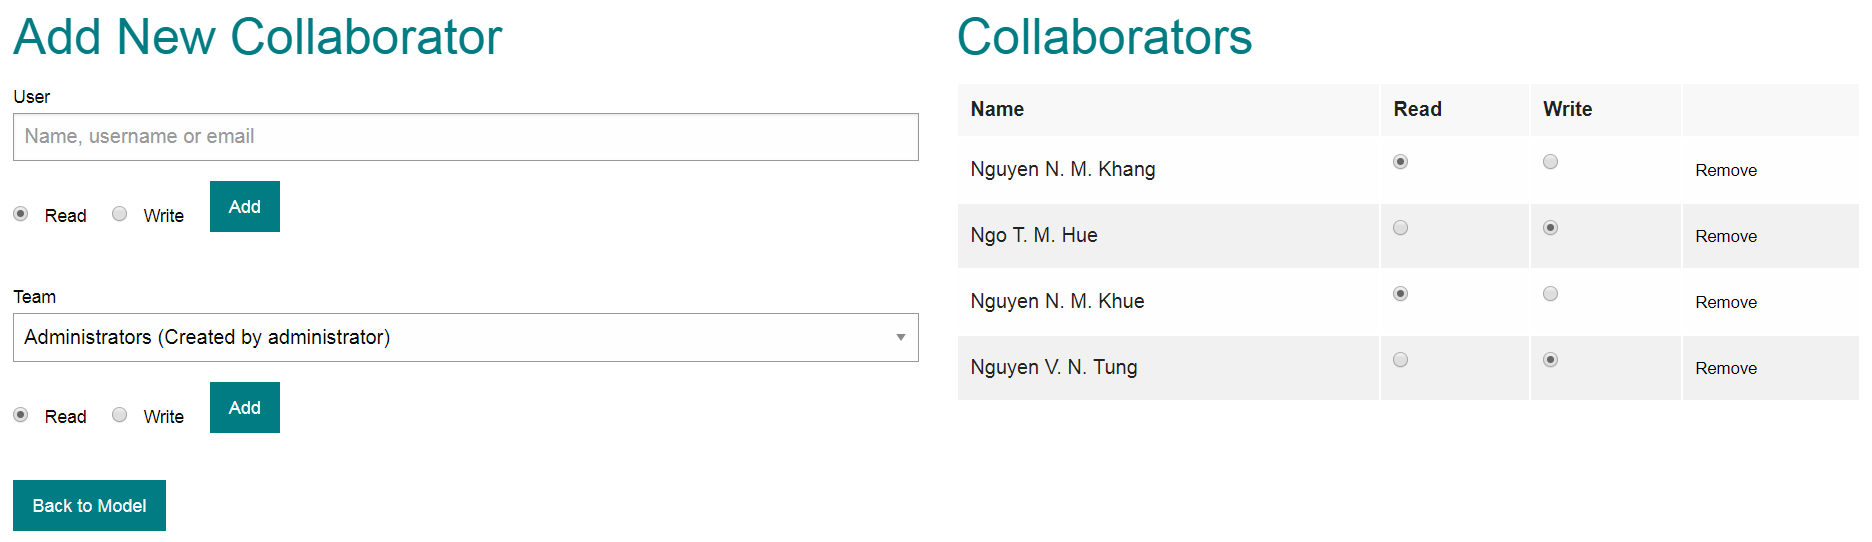This screenshot has width=1872, height=542.
Task: Set Write permission for Nguyen N. M. Khue
Action: coord(1550,294)
